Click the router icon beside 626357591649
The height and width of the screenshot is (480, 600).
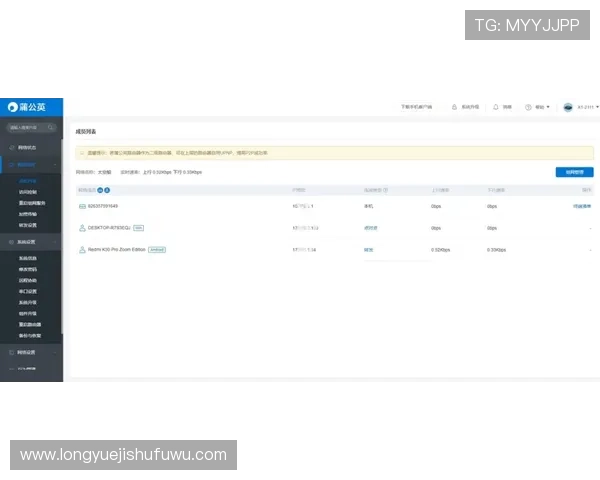click(82, 206)
